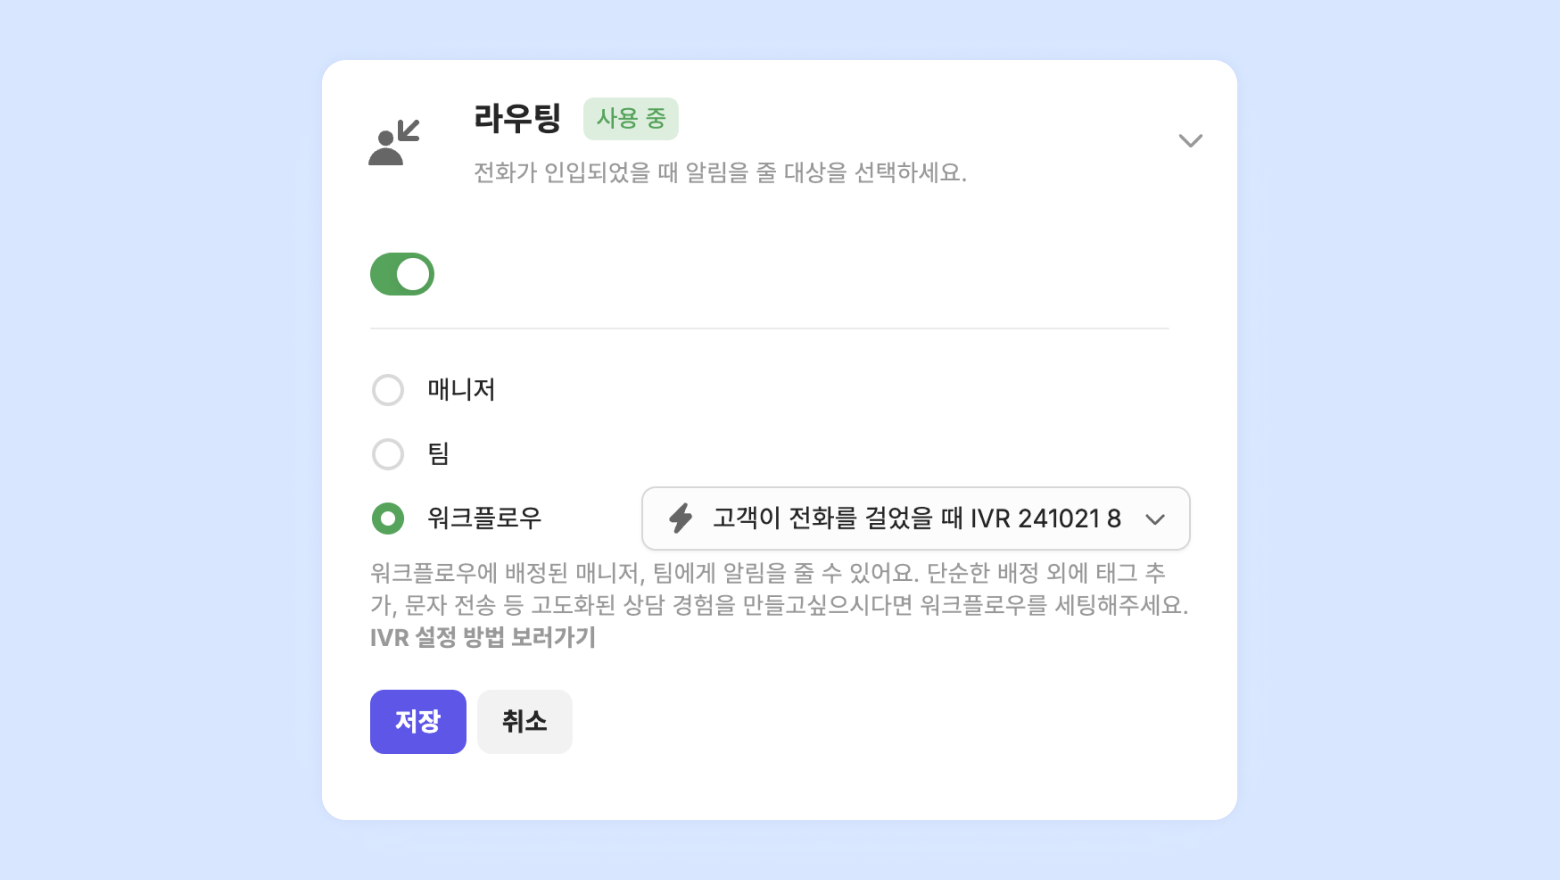Screen dimensions: 1560x880
Task: Click the 팀 option label text
Action: click(x=439, y=454)
